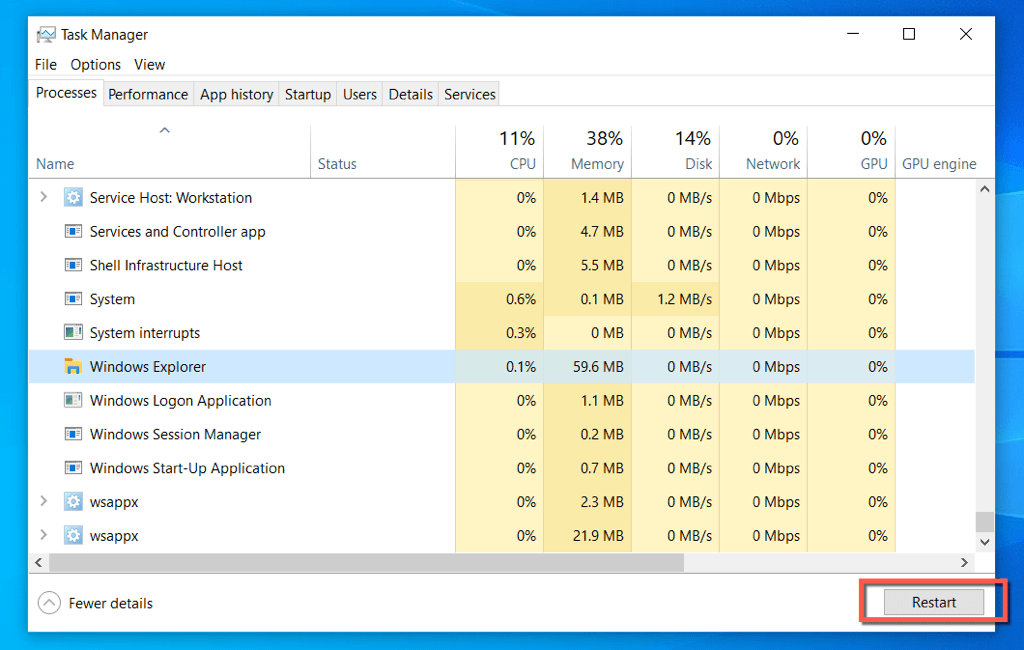Image resolution: width=1024 pixels, height=650 pixels.
Task: Click the Service Host: Workstation gear icon
Action: click(73, 198)
